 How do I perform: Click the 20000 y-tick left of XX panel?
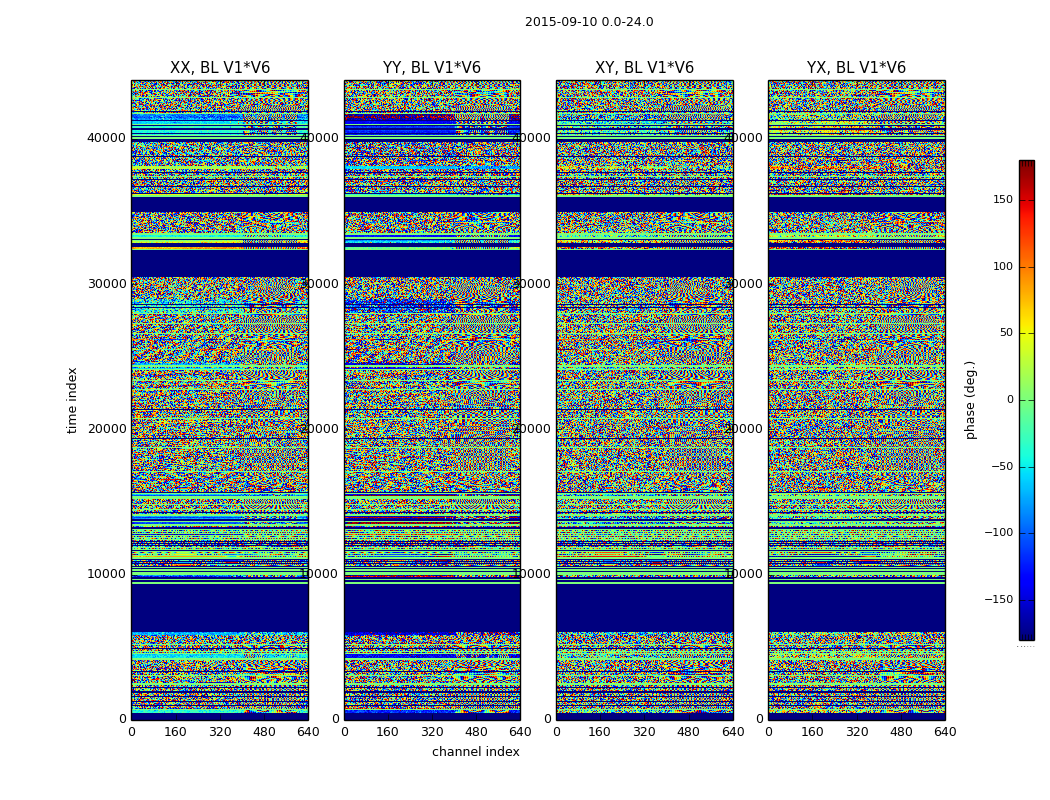coord(106,428)
